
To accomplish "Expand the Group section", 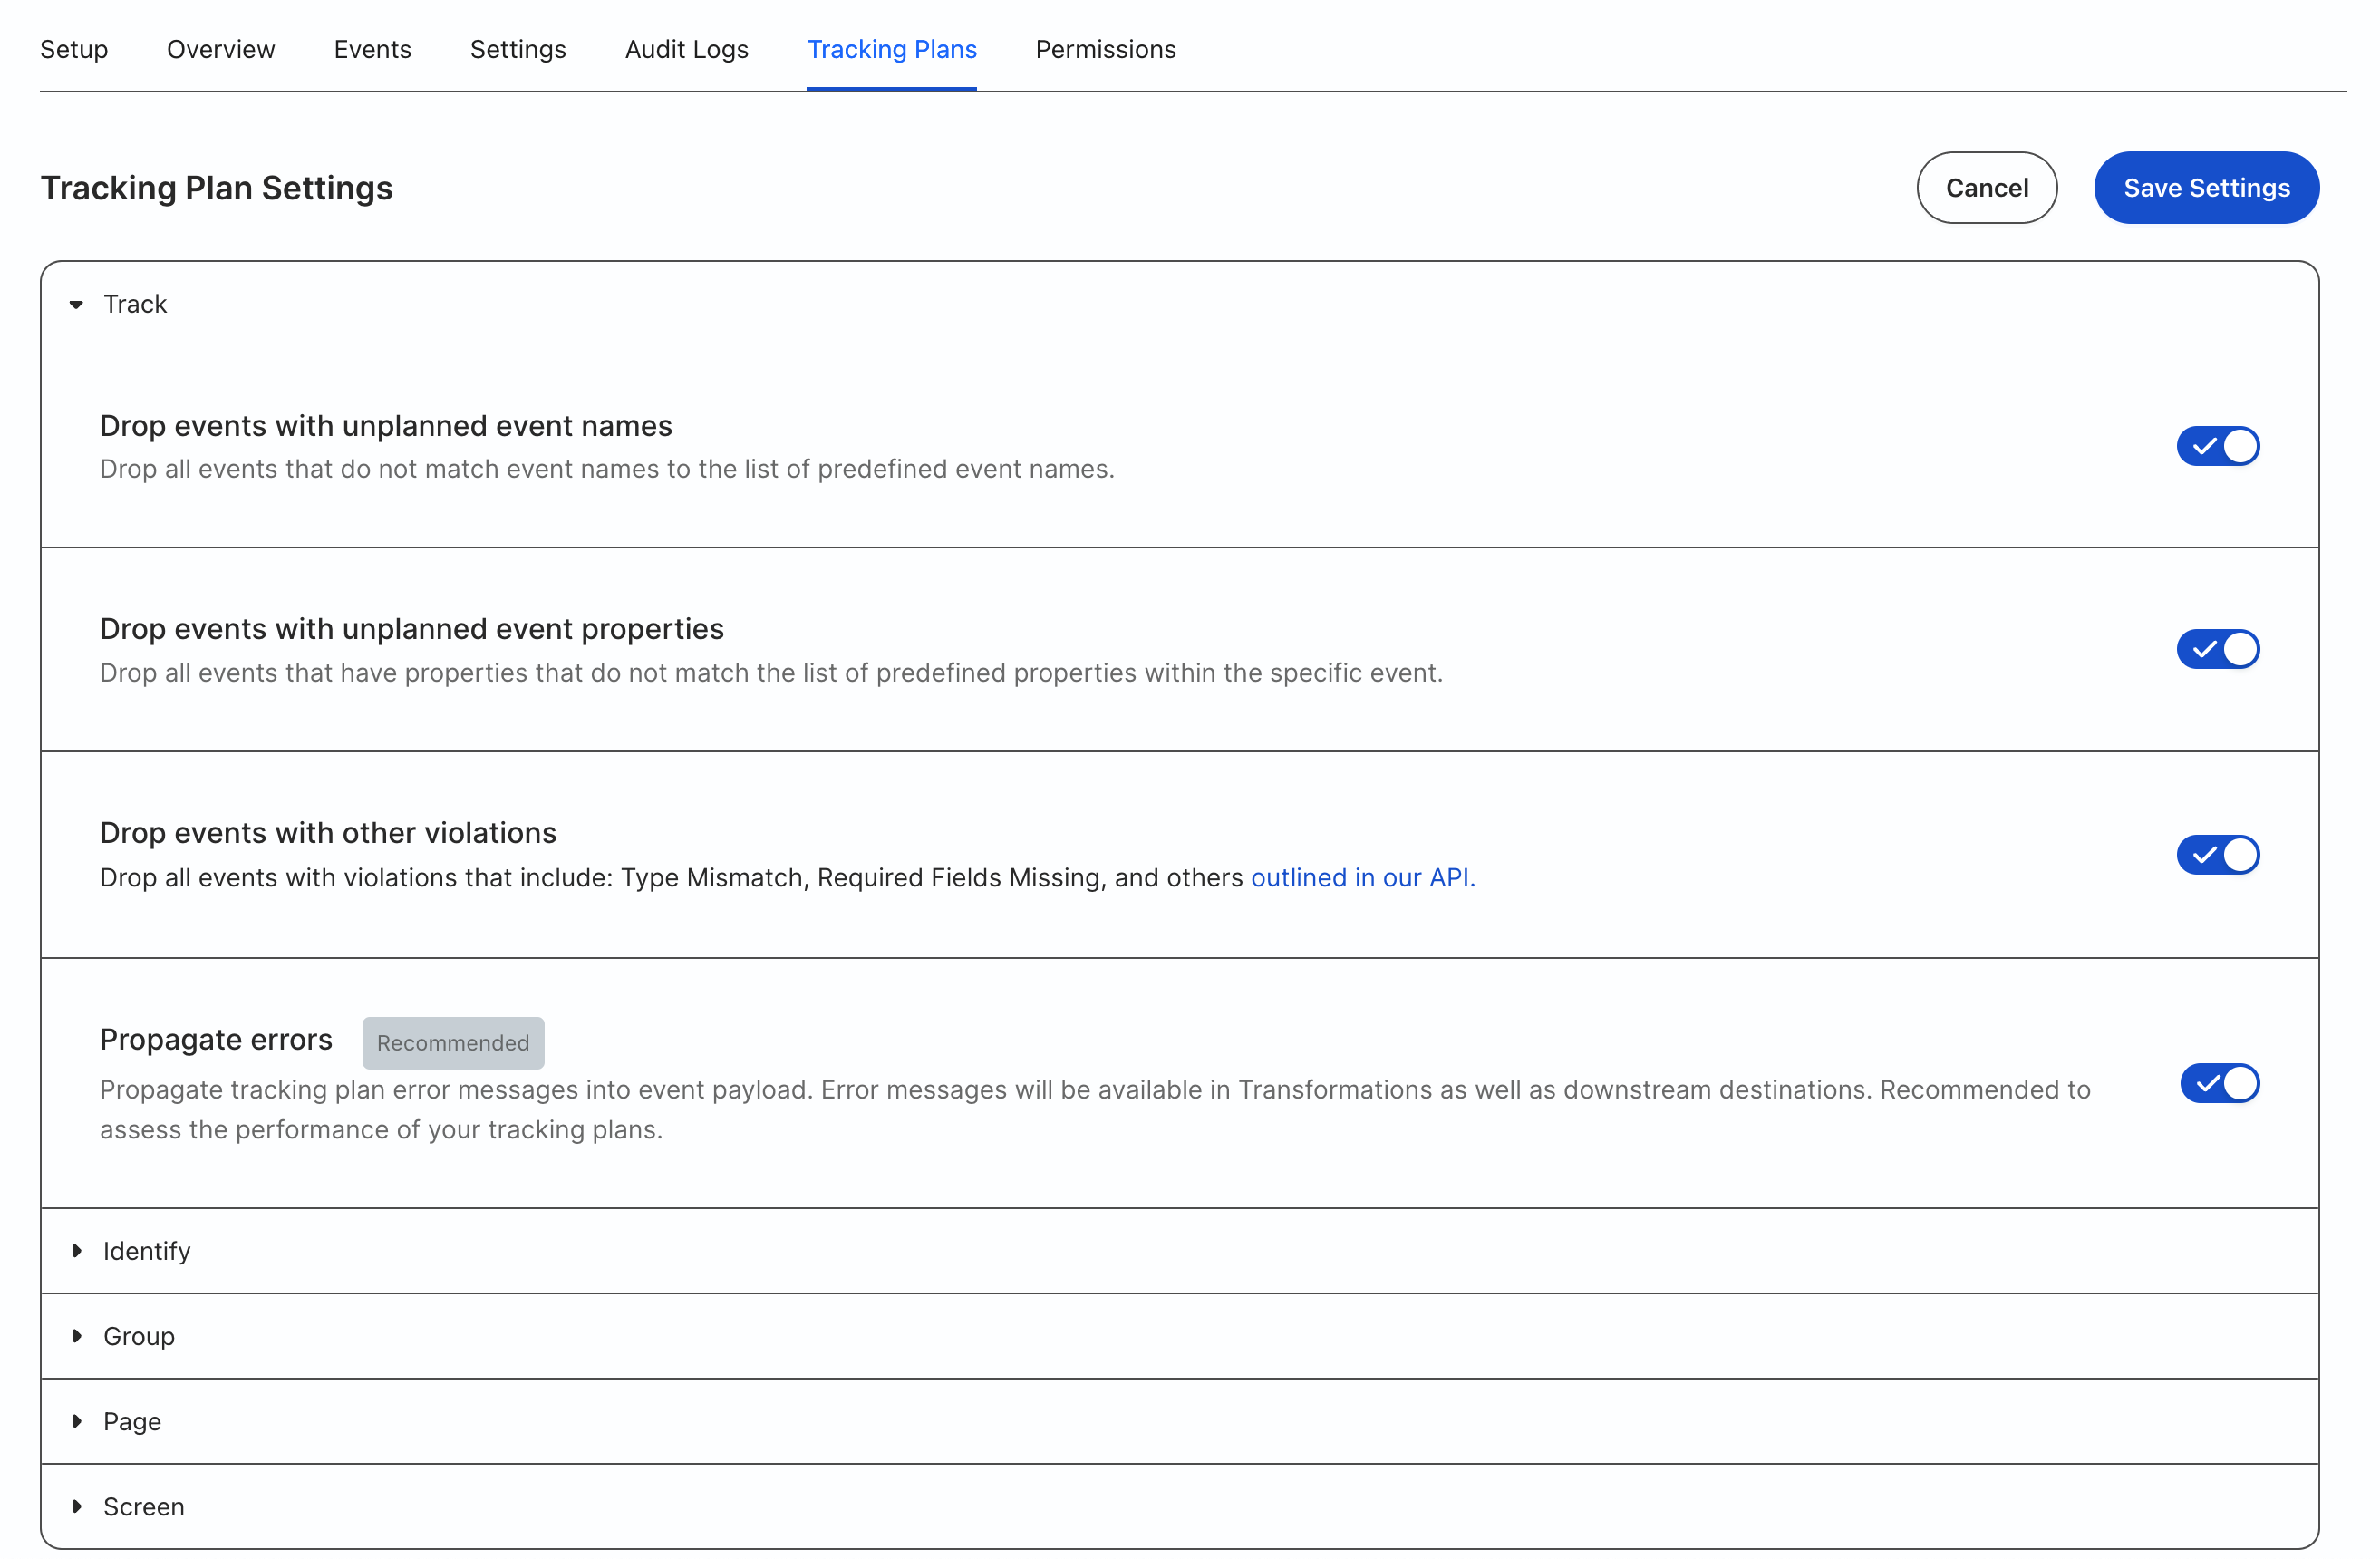I will (x=77, y=1336).
